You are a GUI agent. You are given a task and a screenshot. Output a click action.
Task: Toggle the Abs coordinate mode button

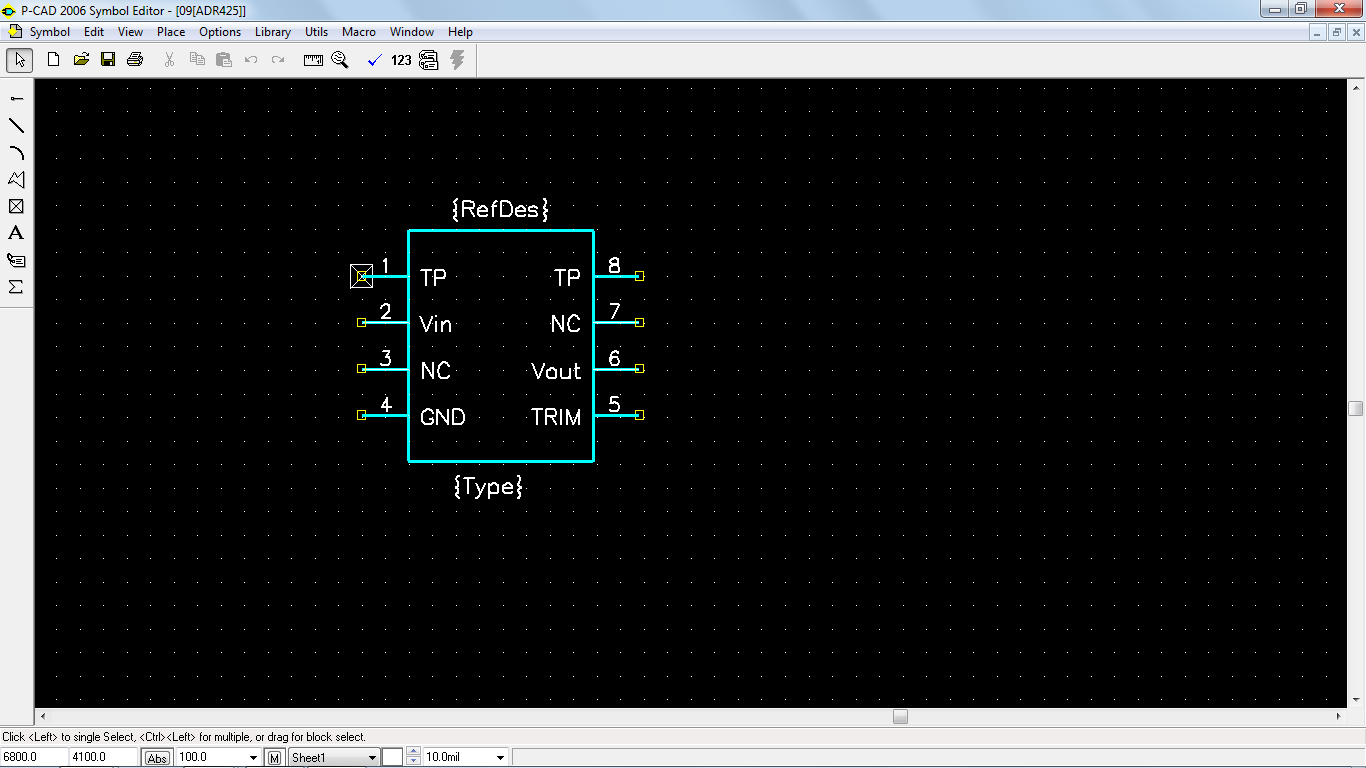[157, 758]
